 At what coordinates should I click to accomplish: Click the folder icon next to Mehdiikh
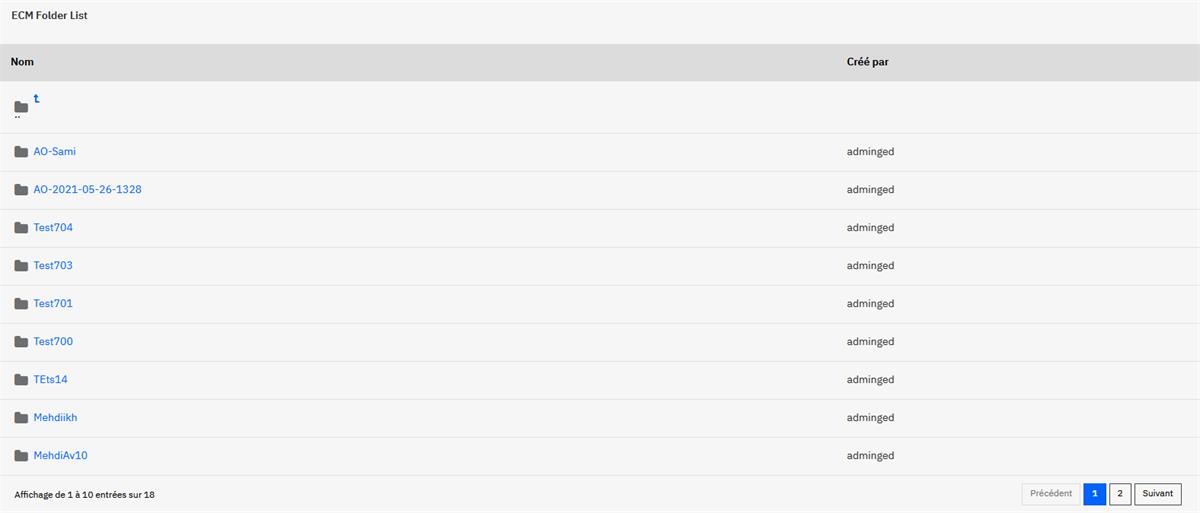click(21, 418)
